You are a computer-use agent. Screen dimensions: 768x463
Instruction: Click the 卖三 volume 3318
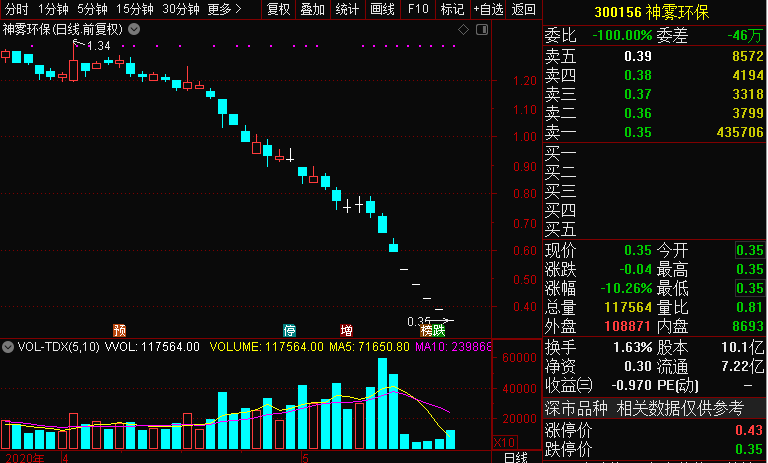(748, 94)
